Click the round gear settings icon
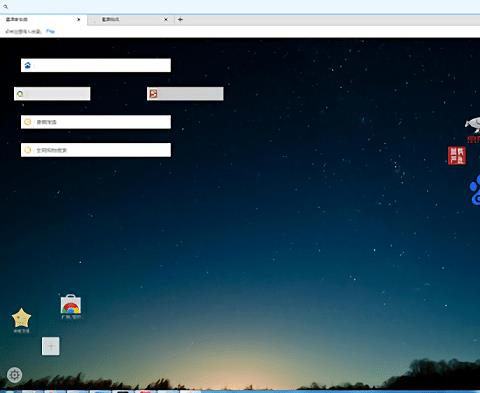 (14, 375)
